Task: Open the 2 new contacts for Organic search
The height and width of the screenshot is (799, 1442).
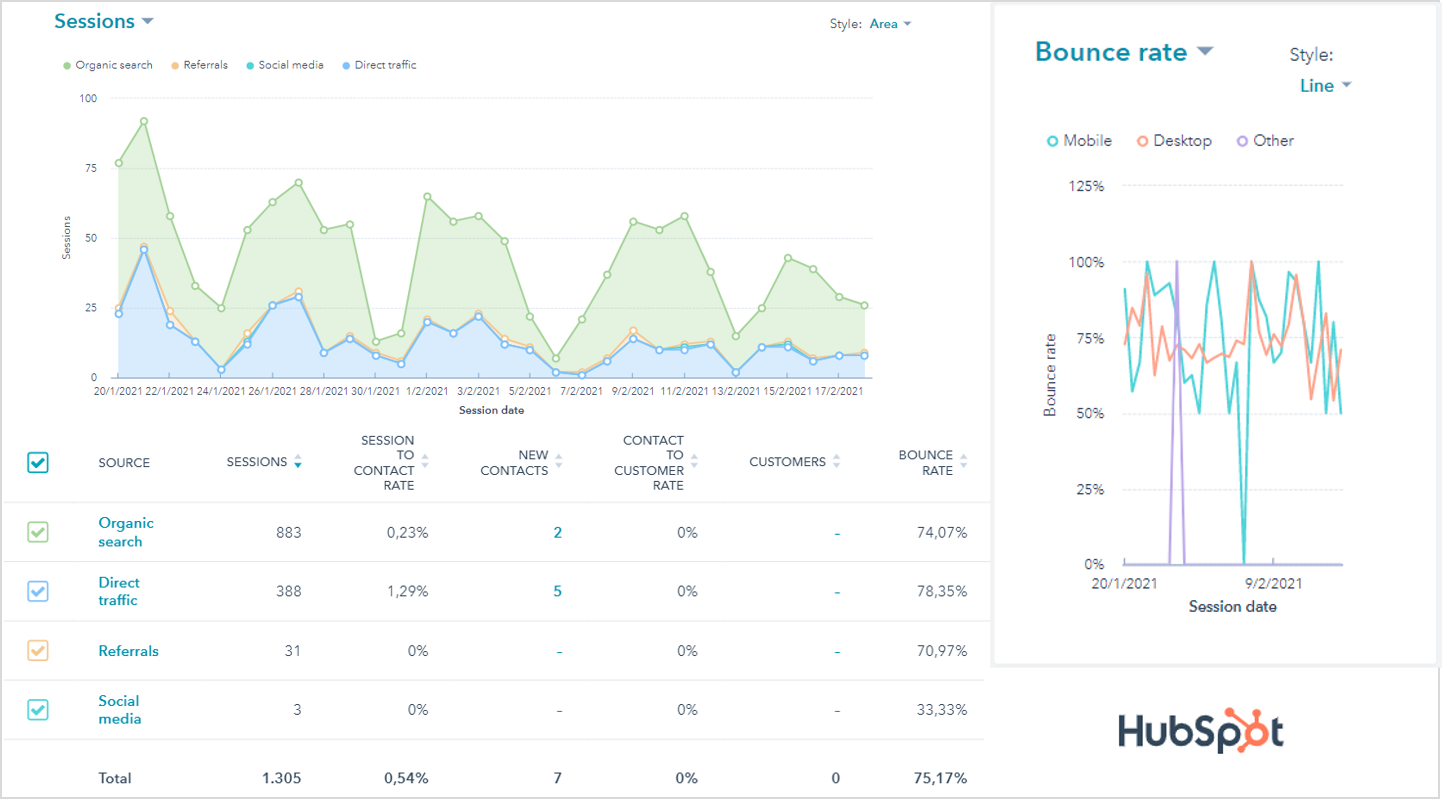Action: [558, 533]
